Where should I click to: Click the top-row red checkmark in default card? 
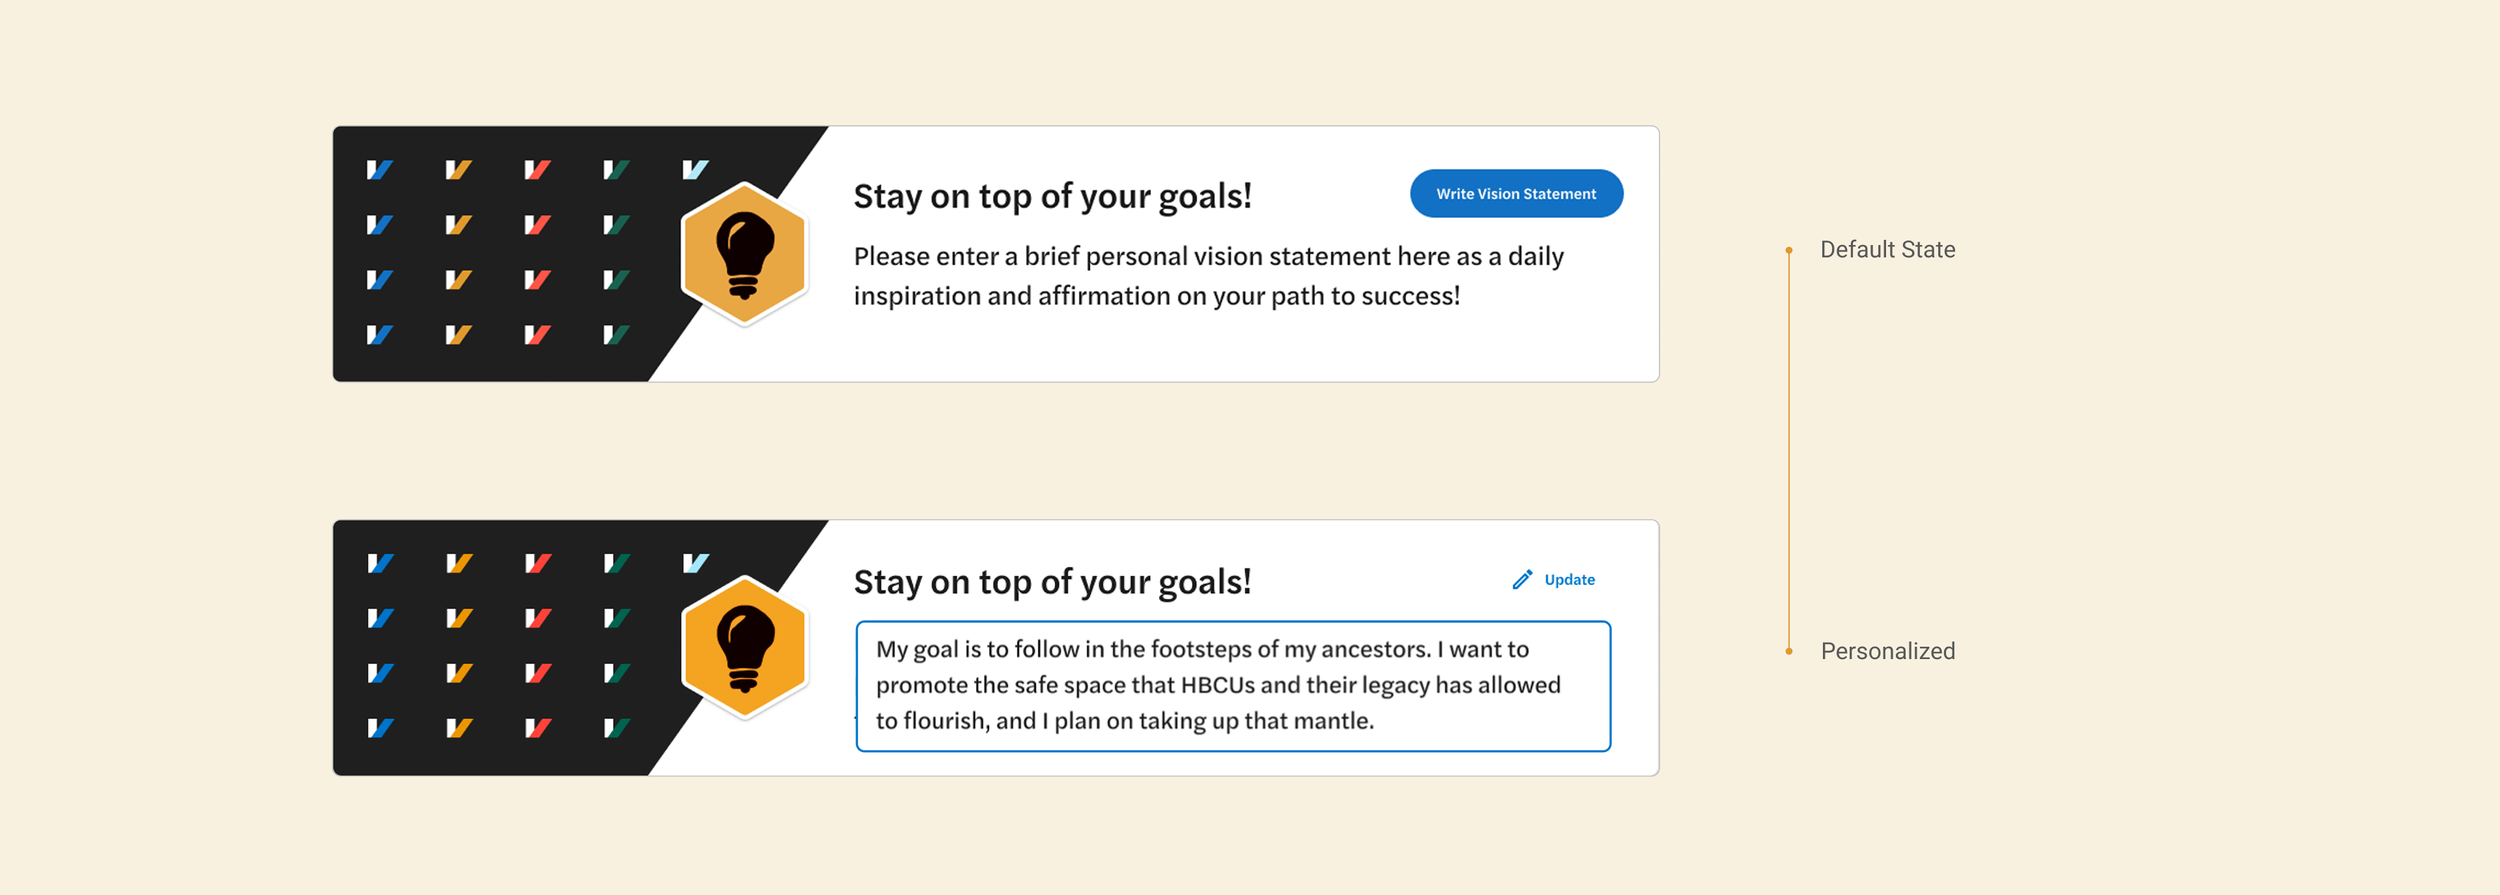coord(537,170)
